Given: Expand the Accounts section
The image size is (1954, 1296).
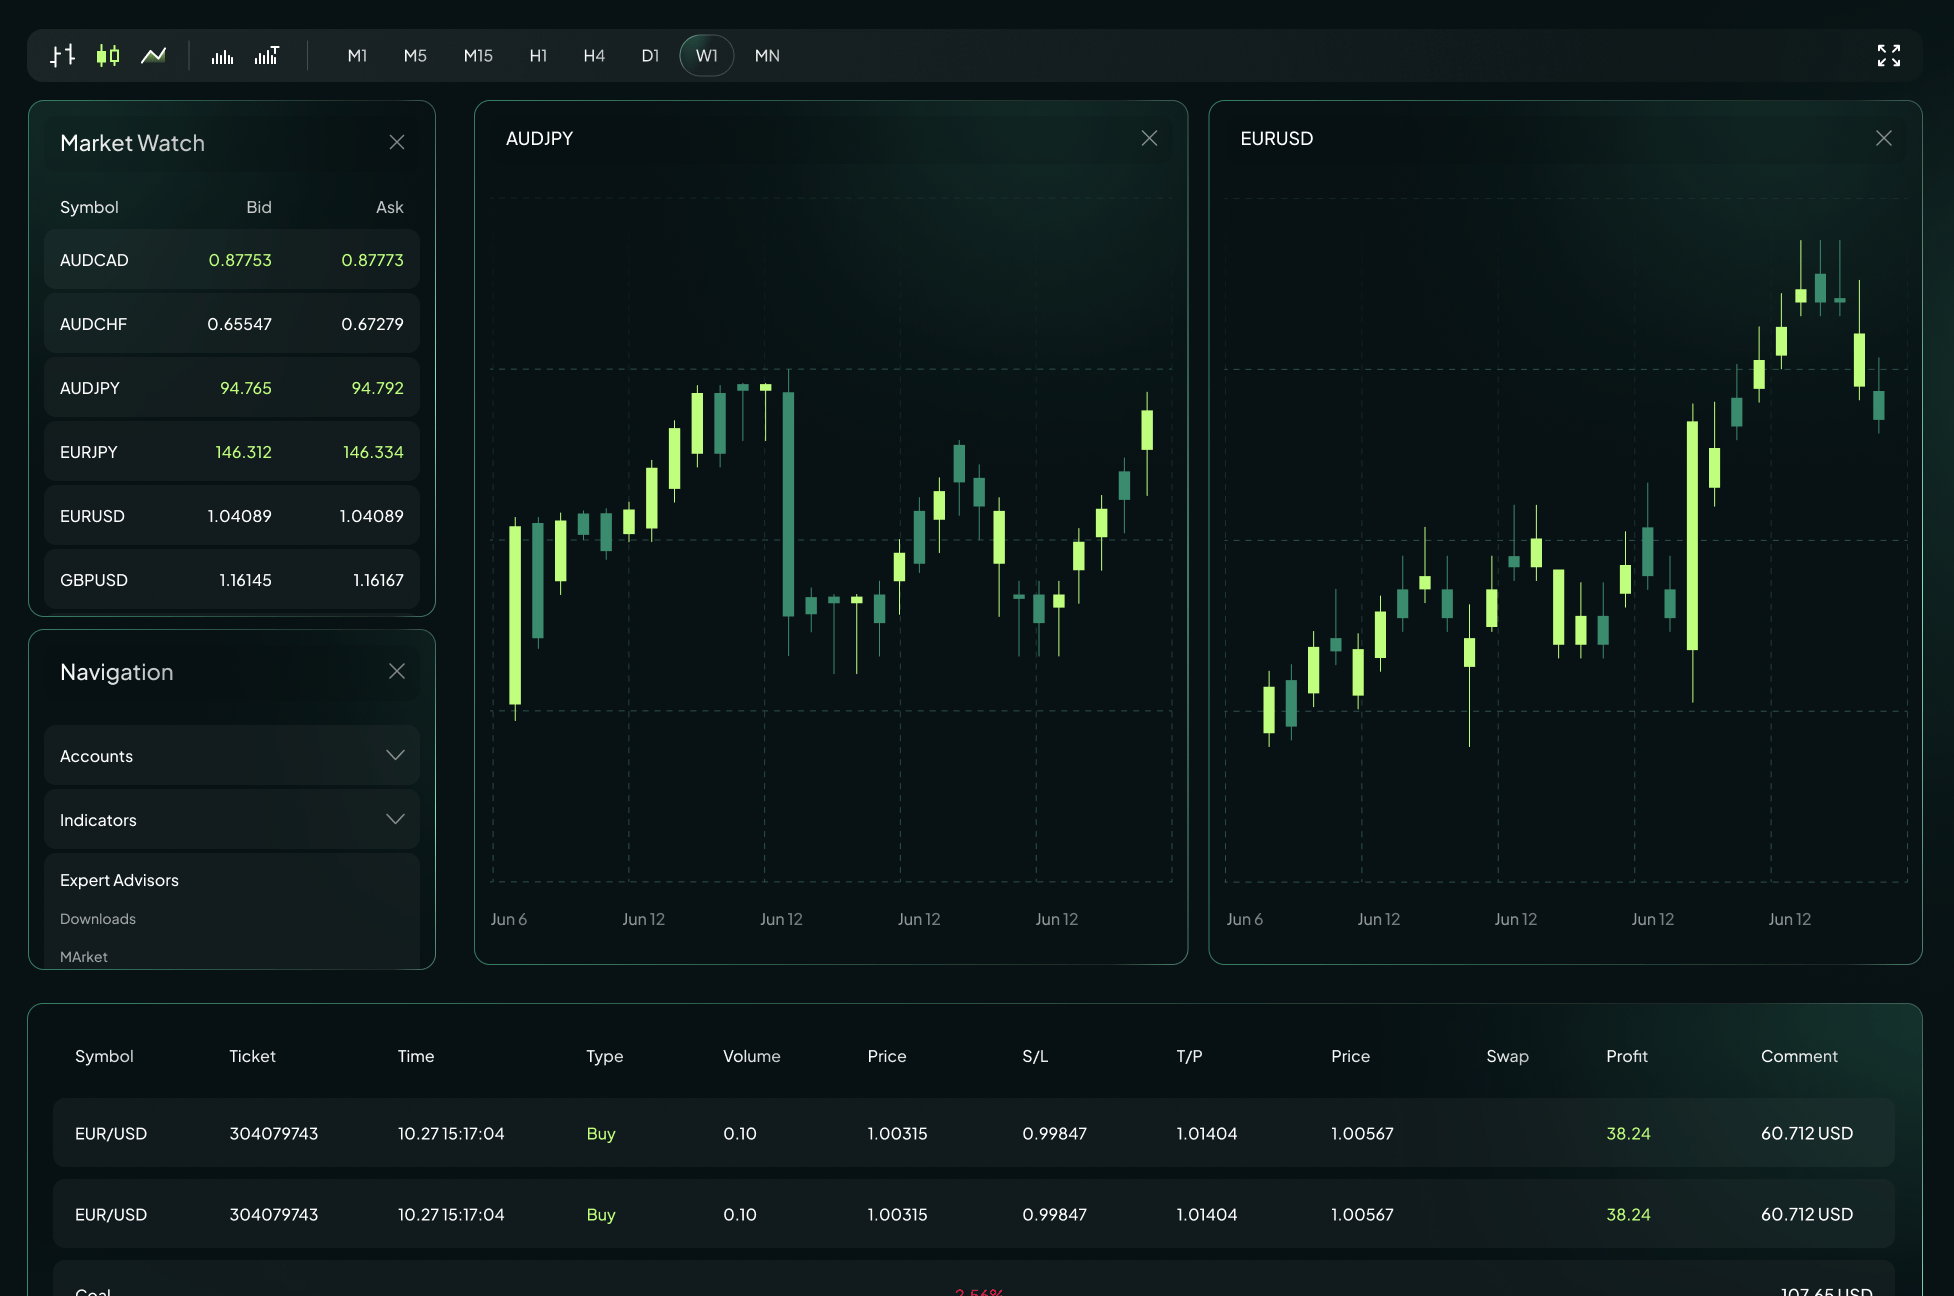Looking at the screenshot, I should [231, 755].
